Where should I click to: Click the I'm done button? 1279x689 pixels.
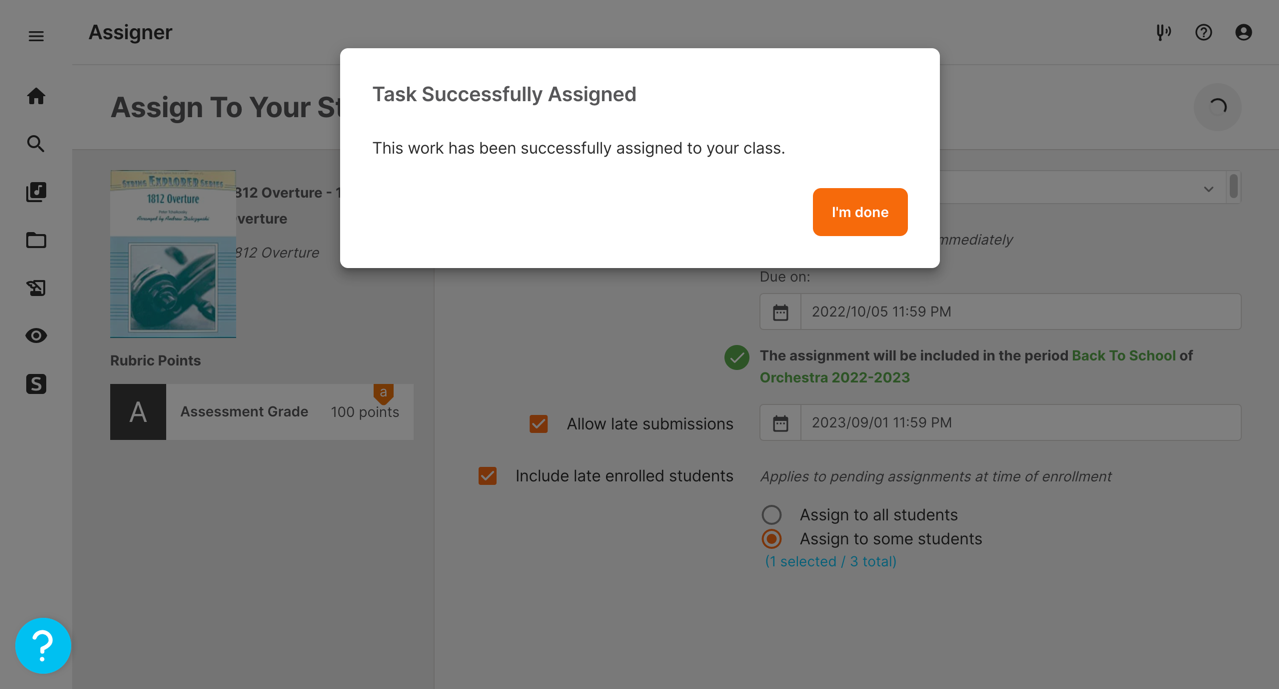860,212
